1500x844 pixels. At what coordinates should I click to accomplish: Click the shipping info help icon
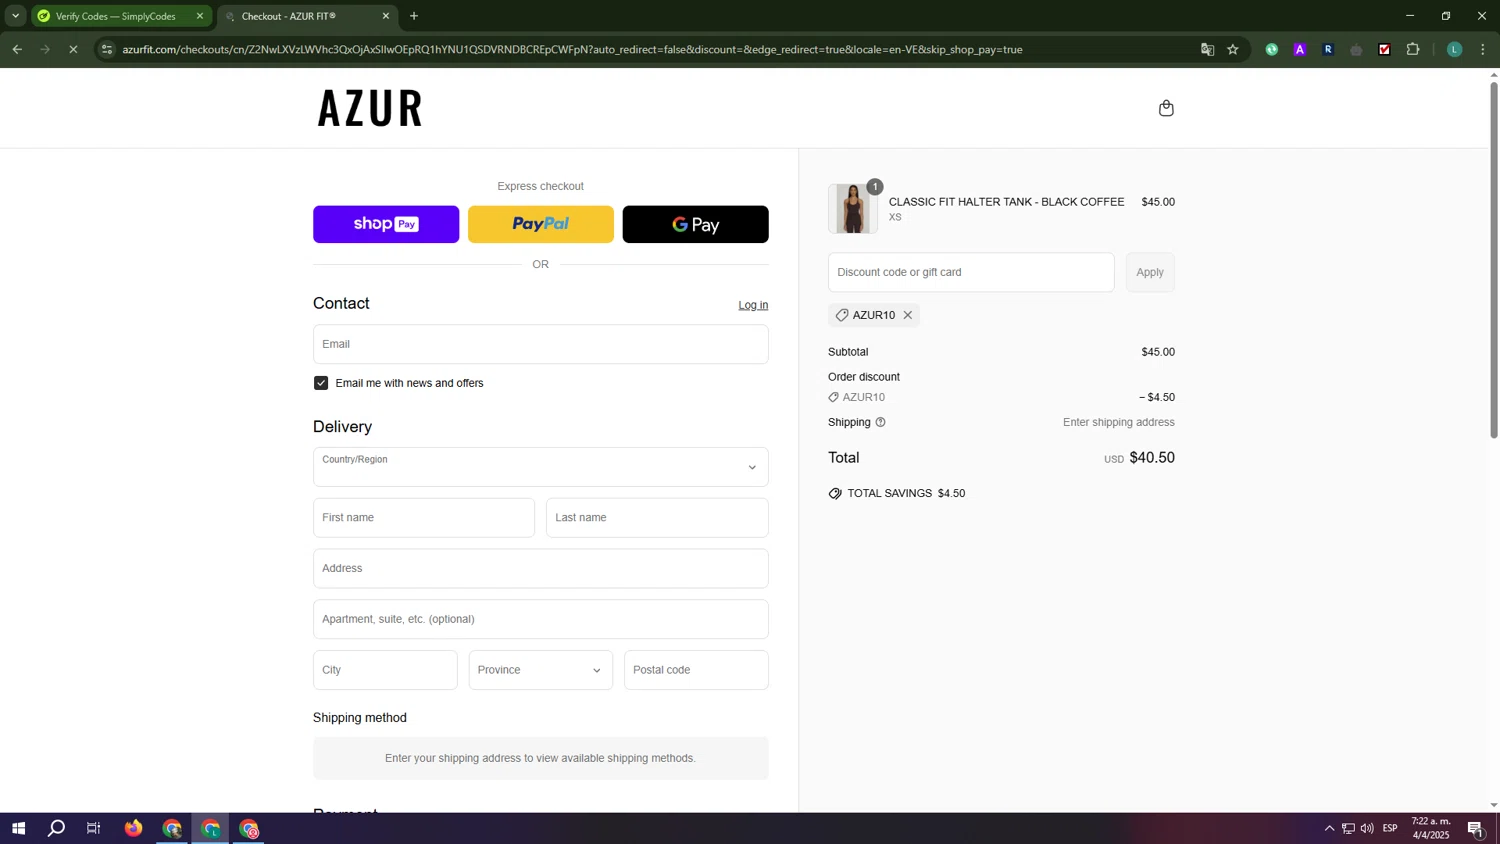point(881,422)
